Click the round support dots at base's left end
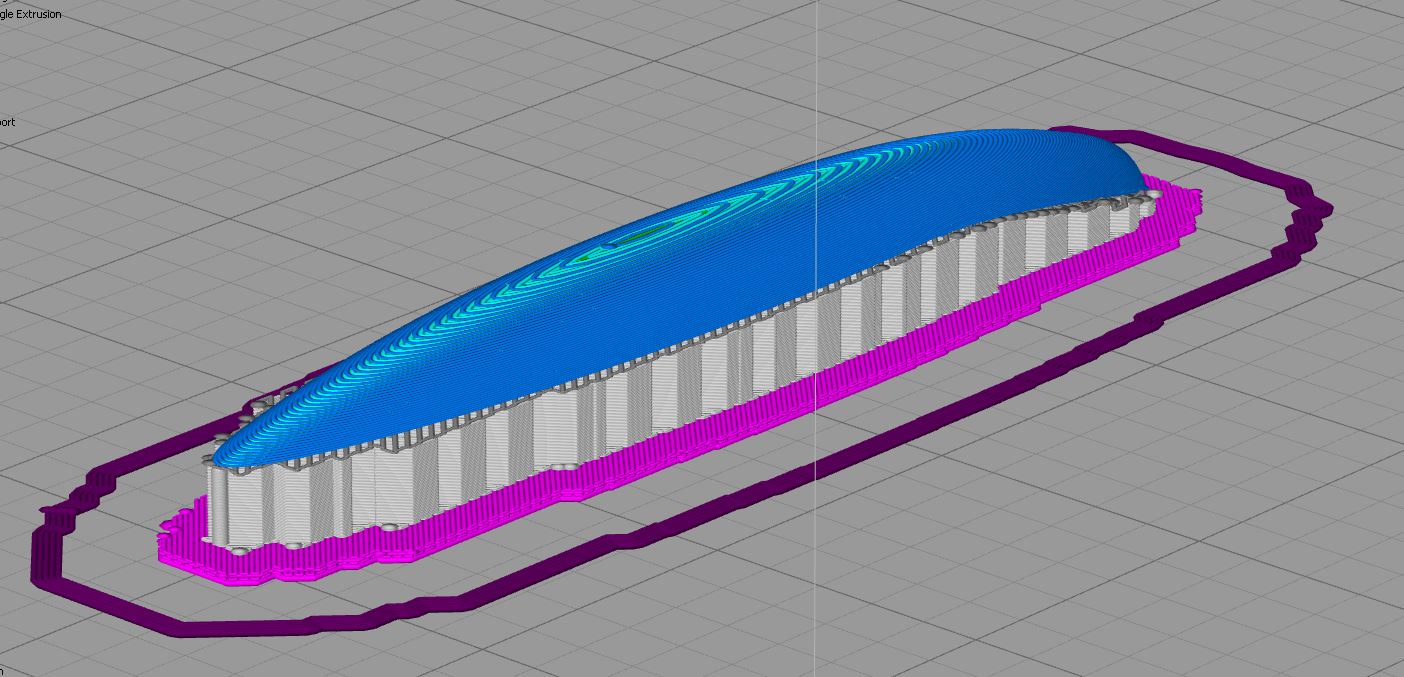 click(243, 549)
